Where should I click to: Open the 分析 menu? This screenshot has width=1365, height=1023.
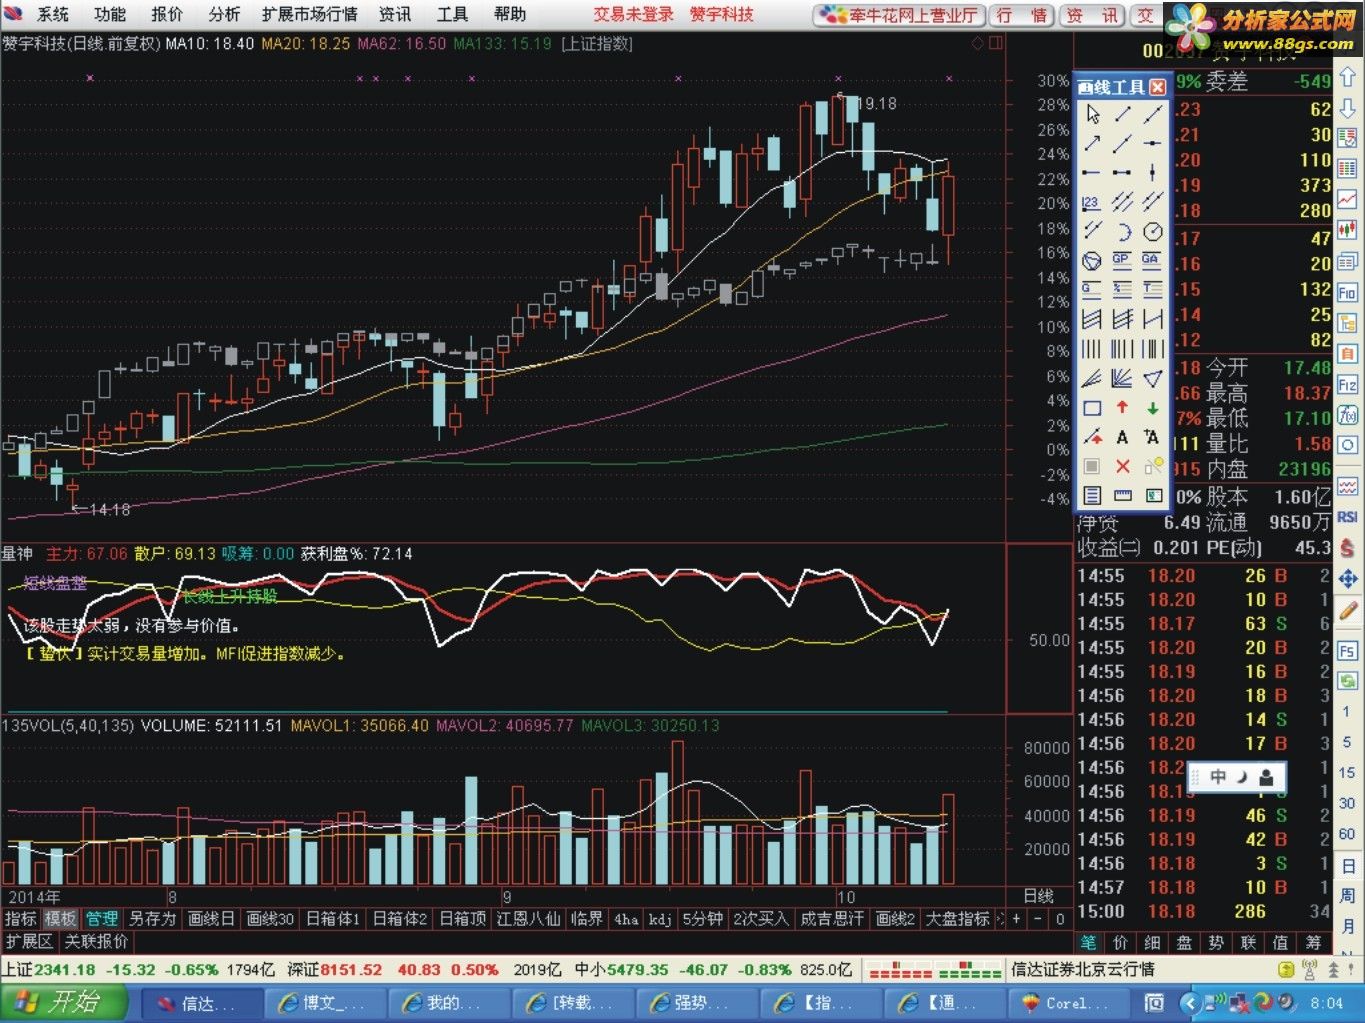click(x=224, y=14)
